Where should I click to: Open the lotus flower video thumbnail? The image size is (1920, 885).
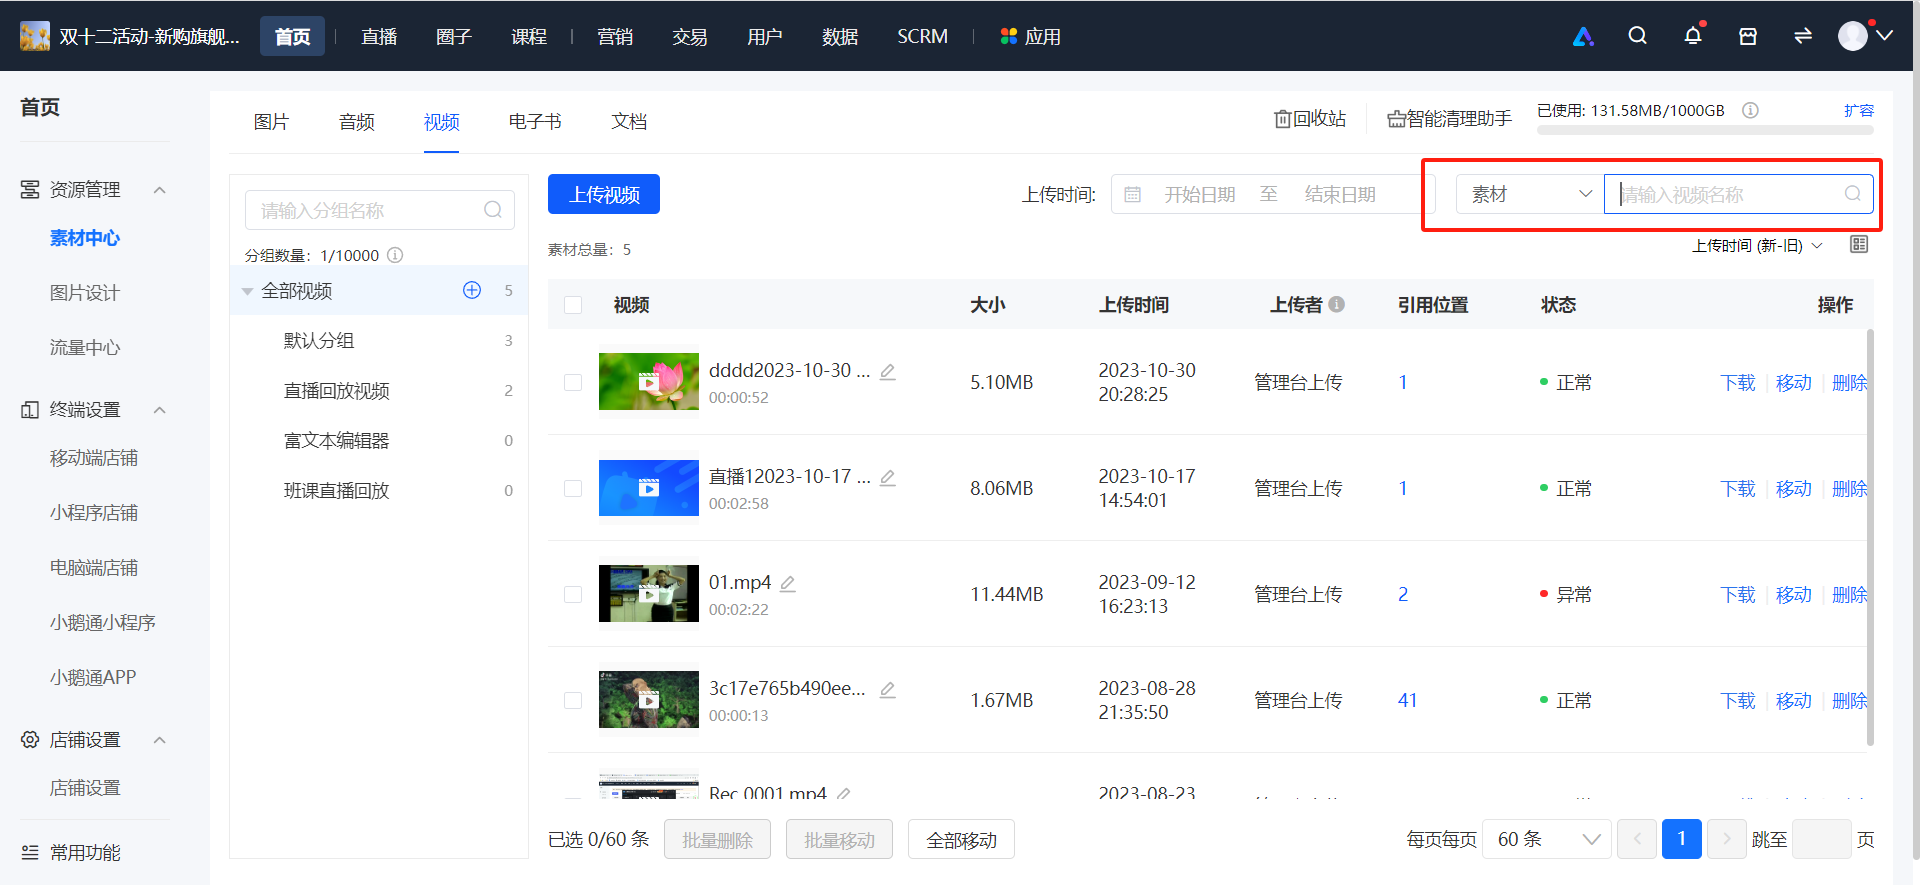coord(649,381)
